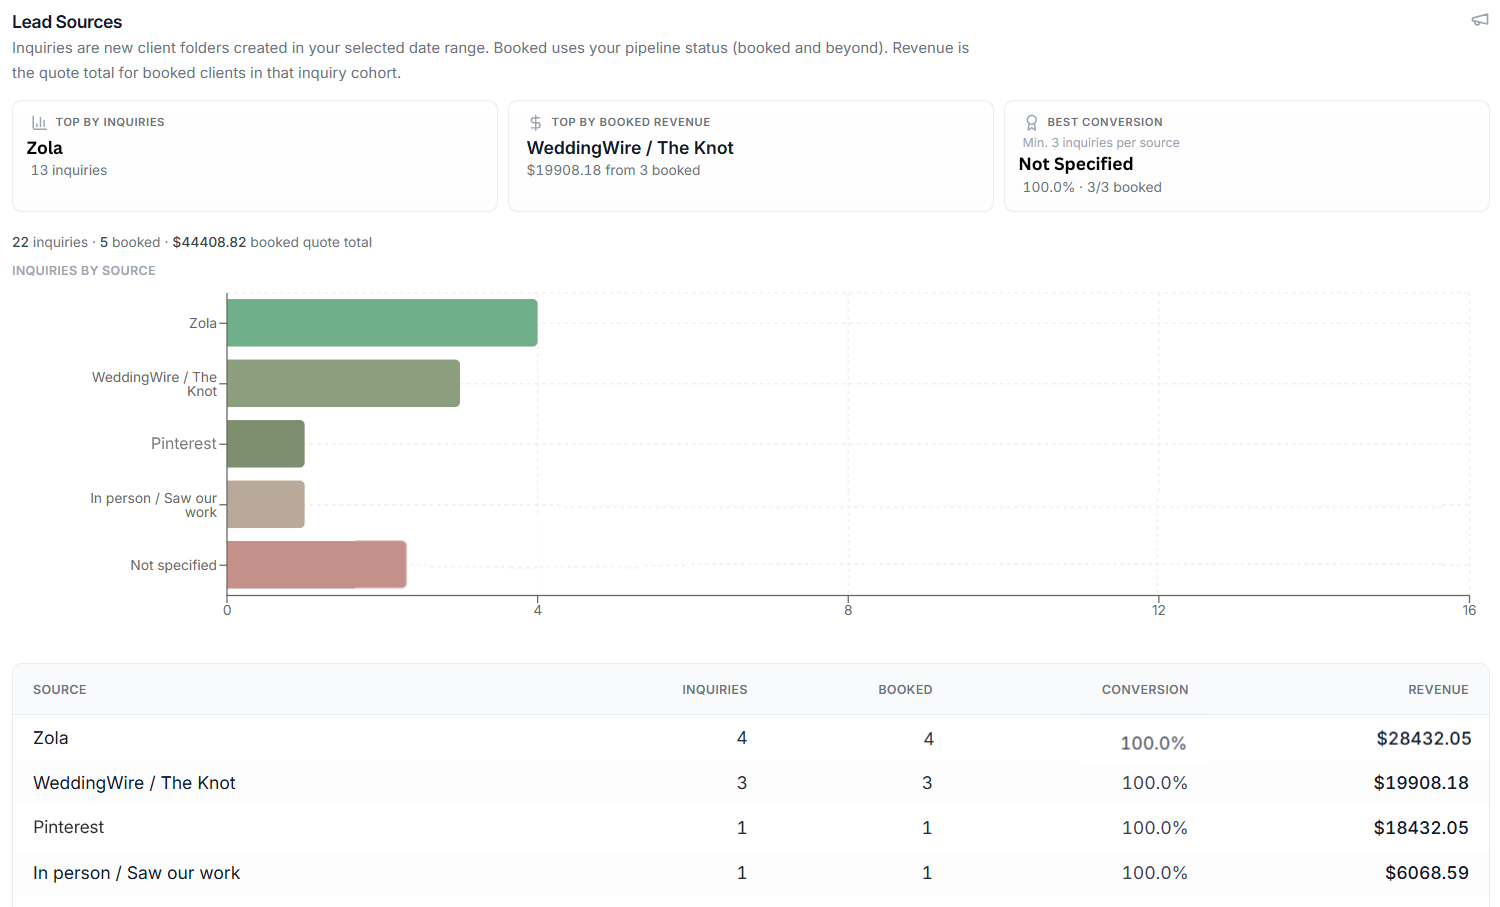Click the 100.0% conversion in the Pinterest row
Screen dimensions: 1500x907
[x=1155, y=828]
